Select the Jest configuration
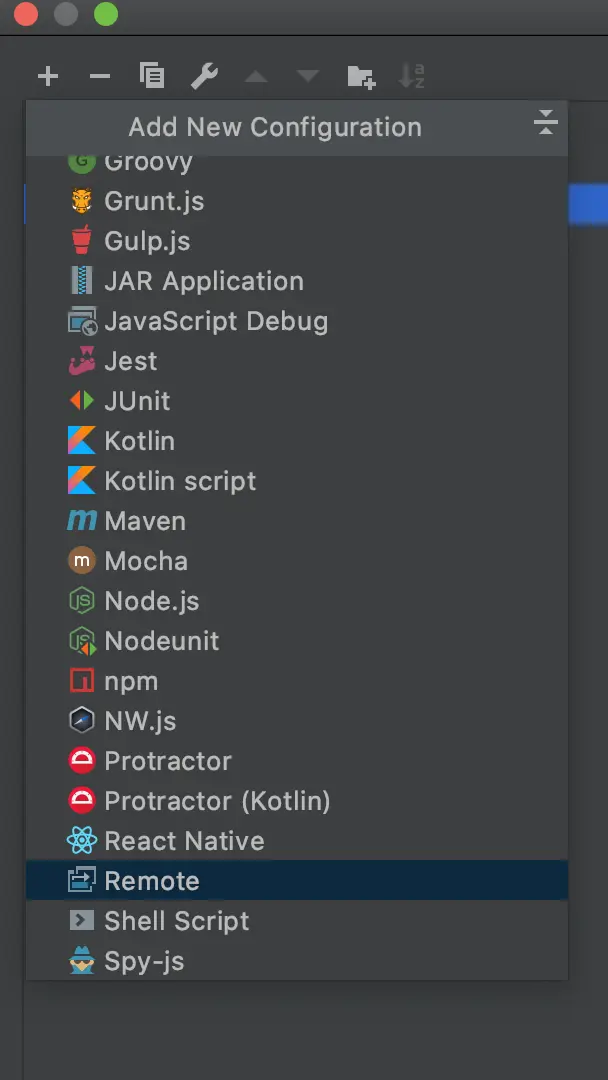This screenshot has height=1080, width=608. click(x=297, y=361)
